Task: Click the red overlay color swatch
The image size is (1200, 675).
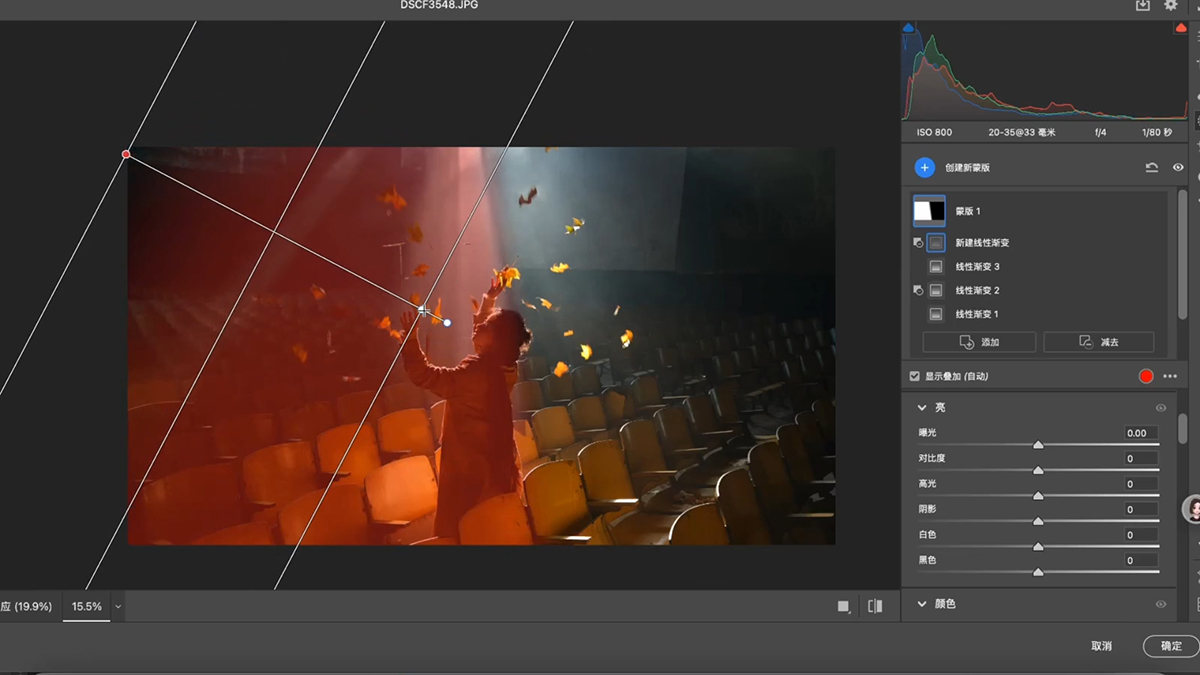Action: point(1146,376)
